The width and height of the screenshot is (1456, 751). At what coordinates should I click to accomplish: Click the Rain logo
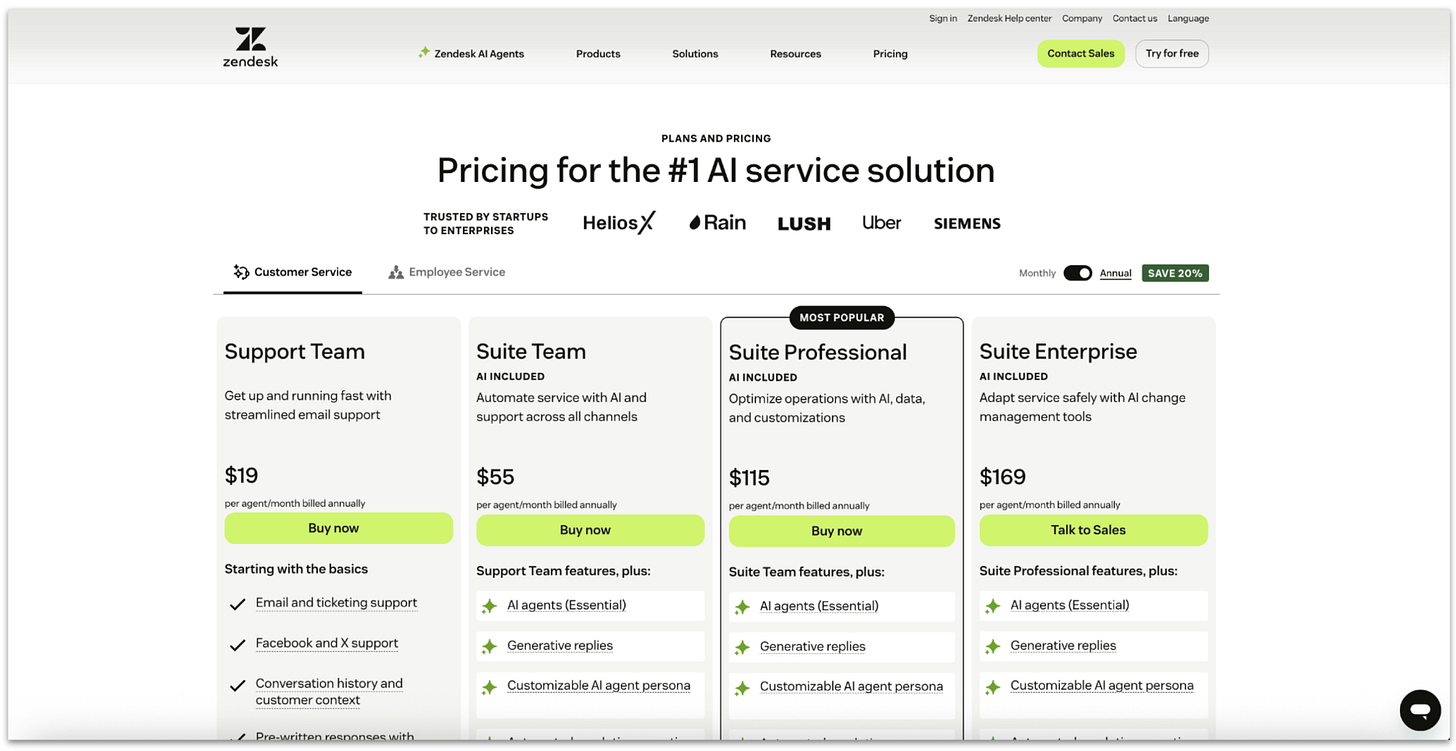tap(717, 222)
